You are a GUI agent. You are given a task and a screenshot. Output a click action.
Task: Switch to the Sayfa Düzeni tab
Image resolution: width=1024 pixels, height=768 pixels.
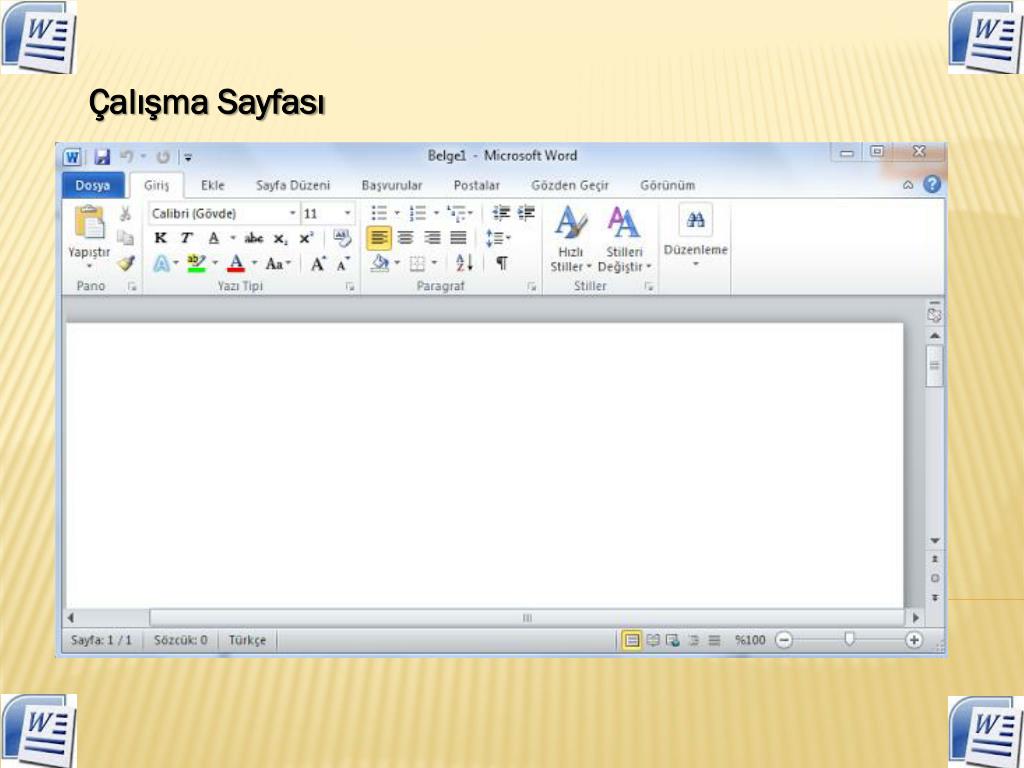(x=293, y=185)
